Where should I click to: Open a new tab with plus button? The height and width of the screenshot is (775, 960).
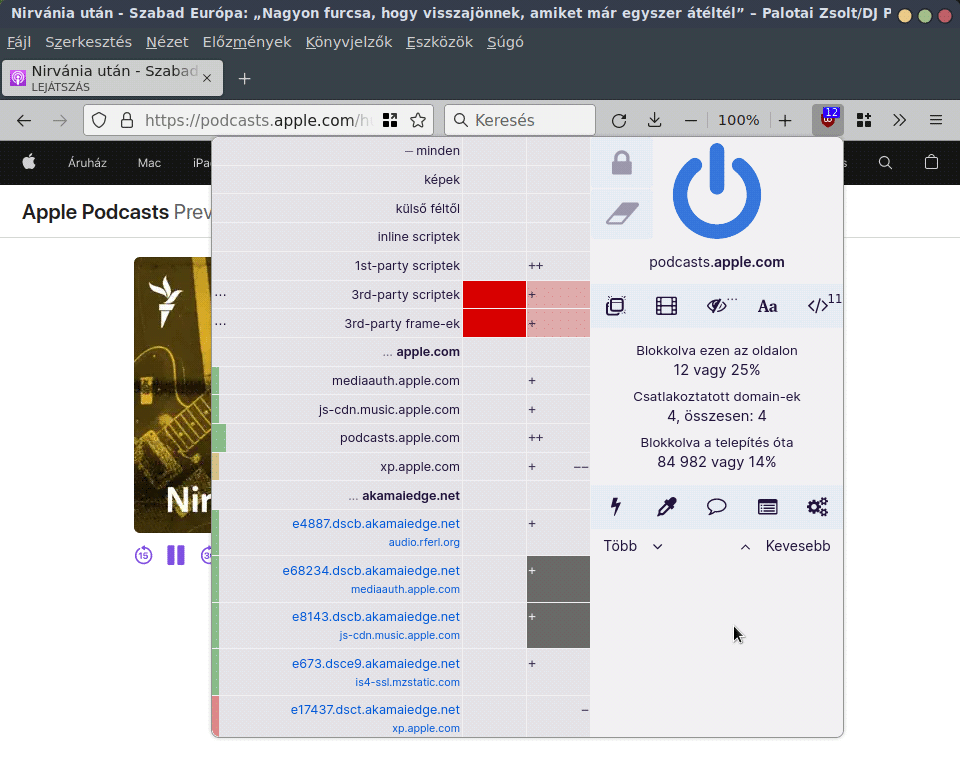click(244, 78)
